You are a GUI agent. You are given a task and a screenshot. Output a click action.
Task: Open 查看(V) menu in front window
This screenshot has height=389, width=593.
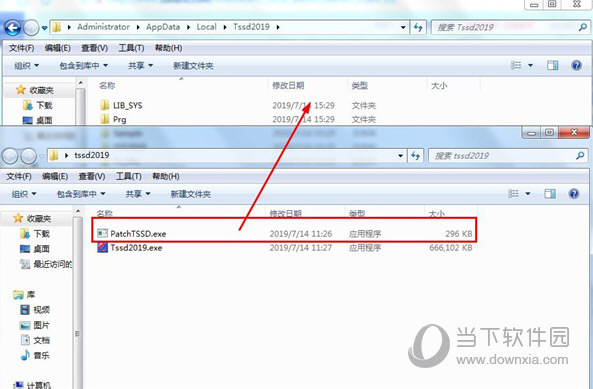(x=92, y=177)
